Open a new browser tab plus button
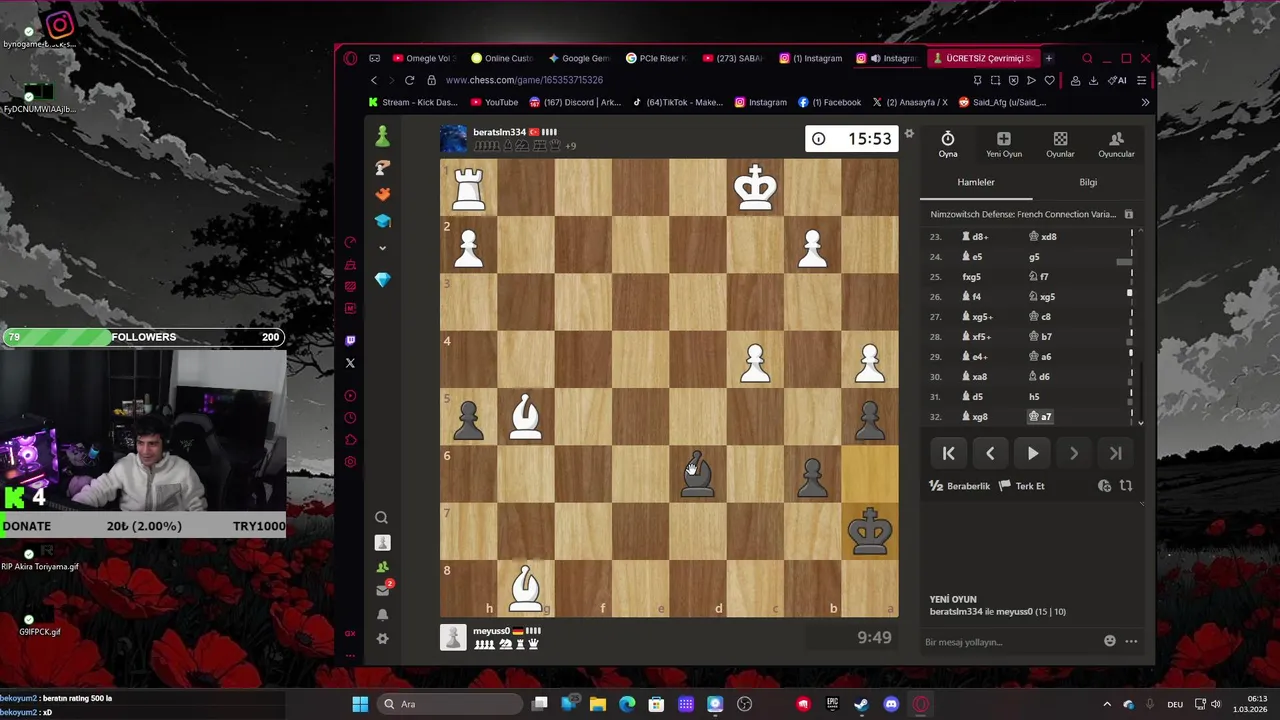This screenshot has height=720, width=1280. tap(1048, 58)
